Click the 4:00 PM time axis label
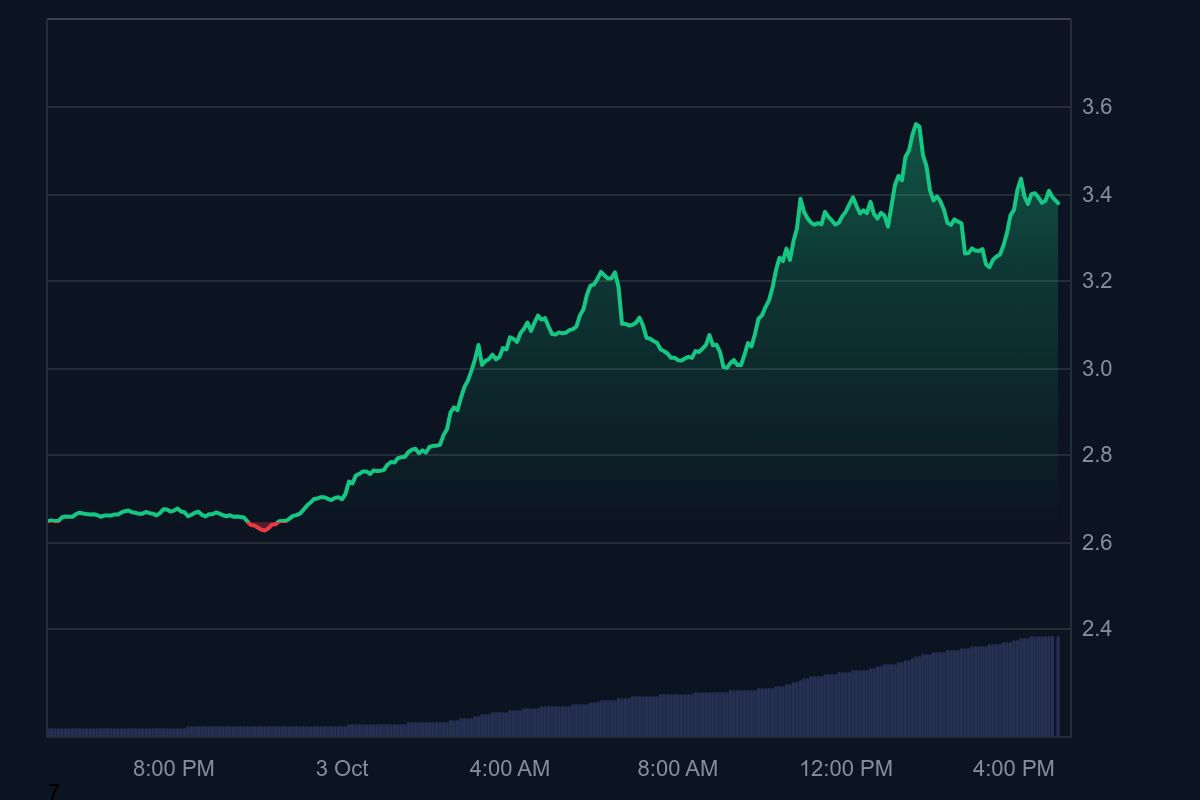 pyautogui.click(x=1016, y=770)
